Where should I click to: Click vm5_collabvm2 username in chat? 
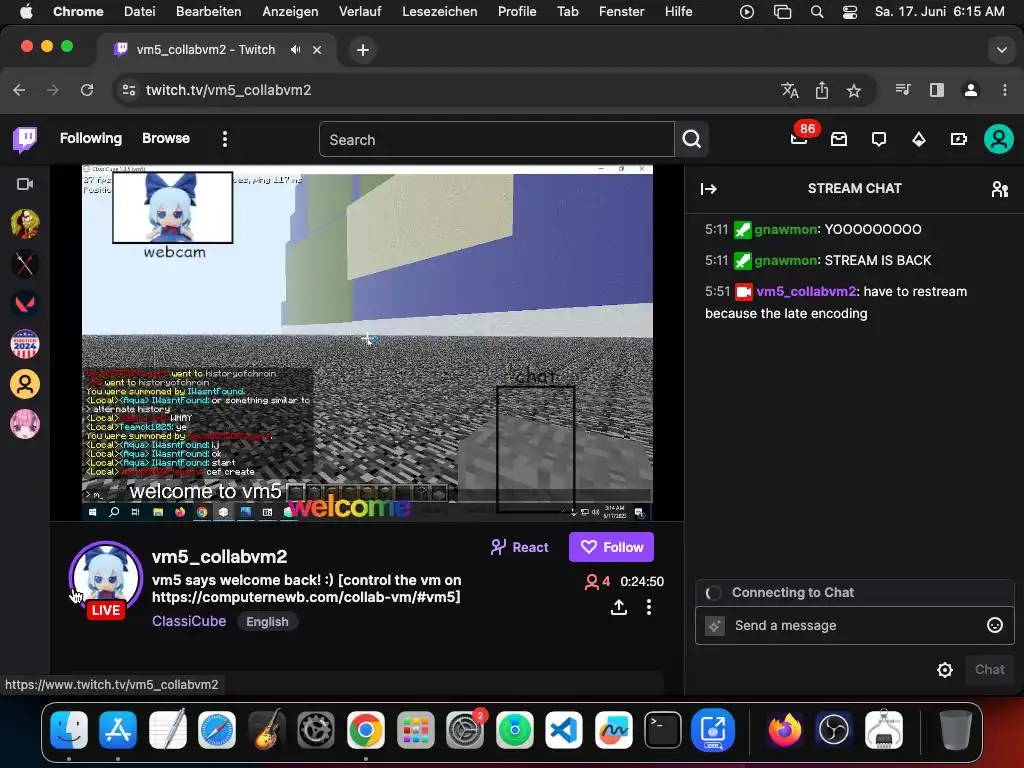pyautogui.click(x=806, y=291)
